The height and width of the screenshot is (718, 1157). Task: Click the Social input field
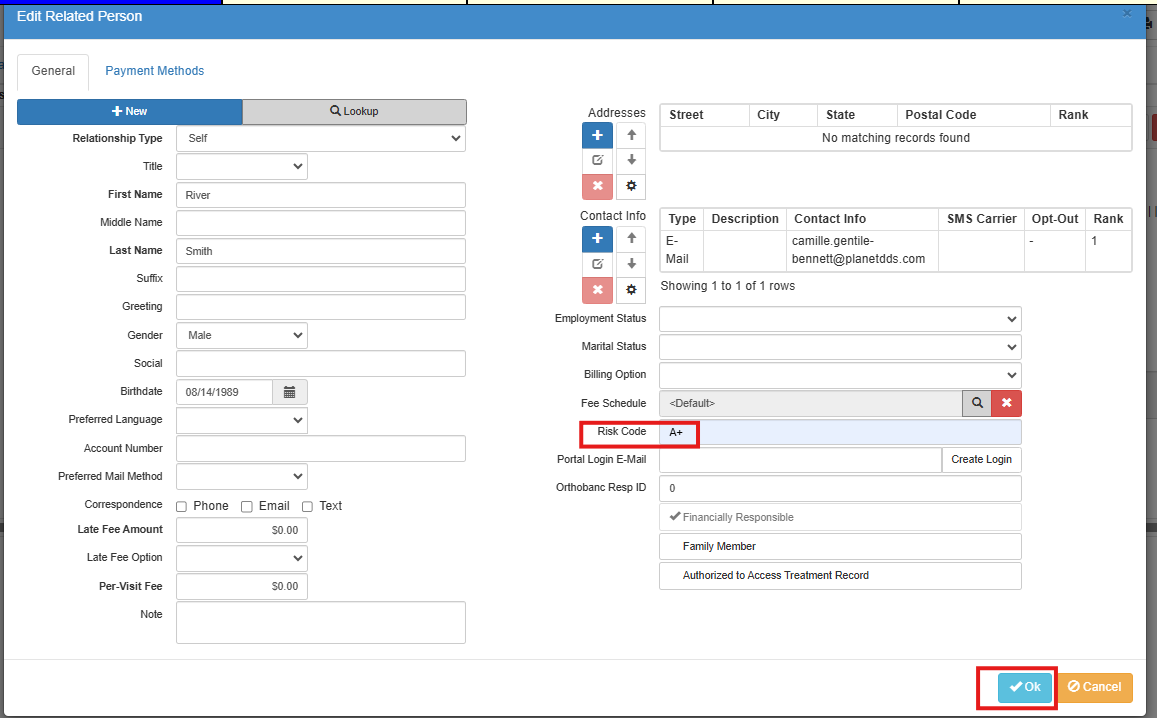coord(320,364)
